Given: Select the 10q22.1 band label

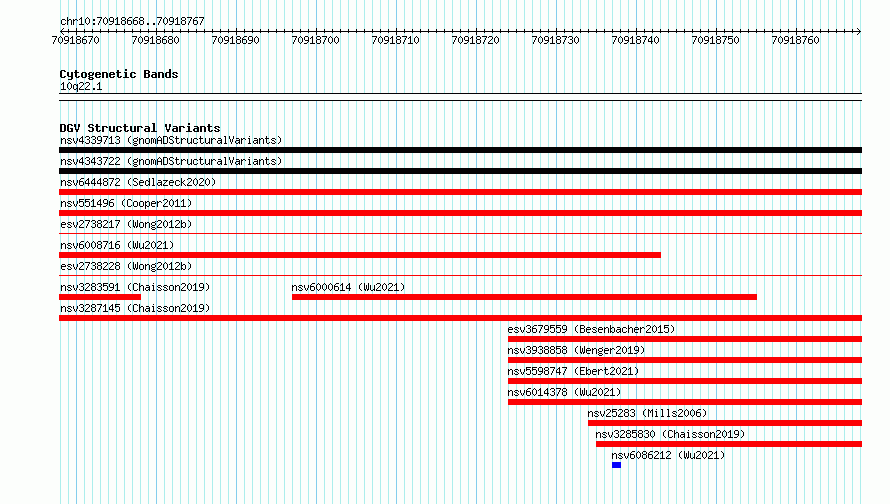Looking at the screenshot, I should [x=81, y=86].
